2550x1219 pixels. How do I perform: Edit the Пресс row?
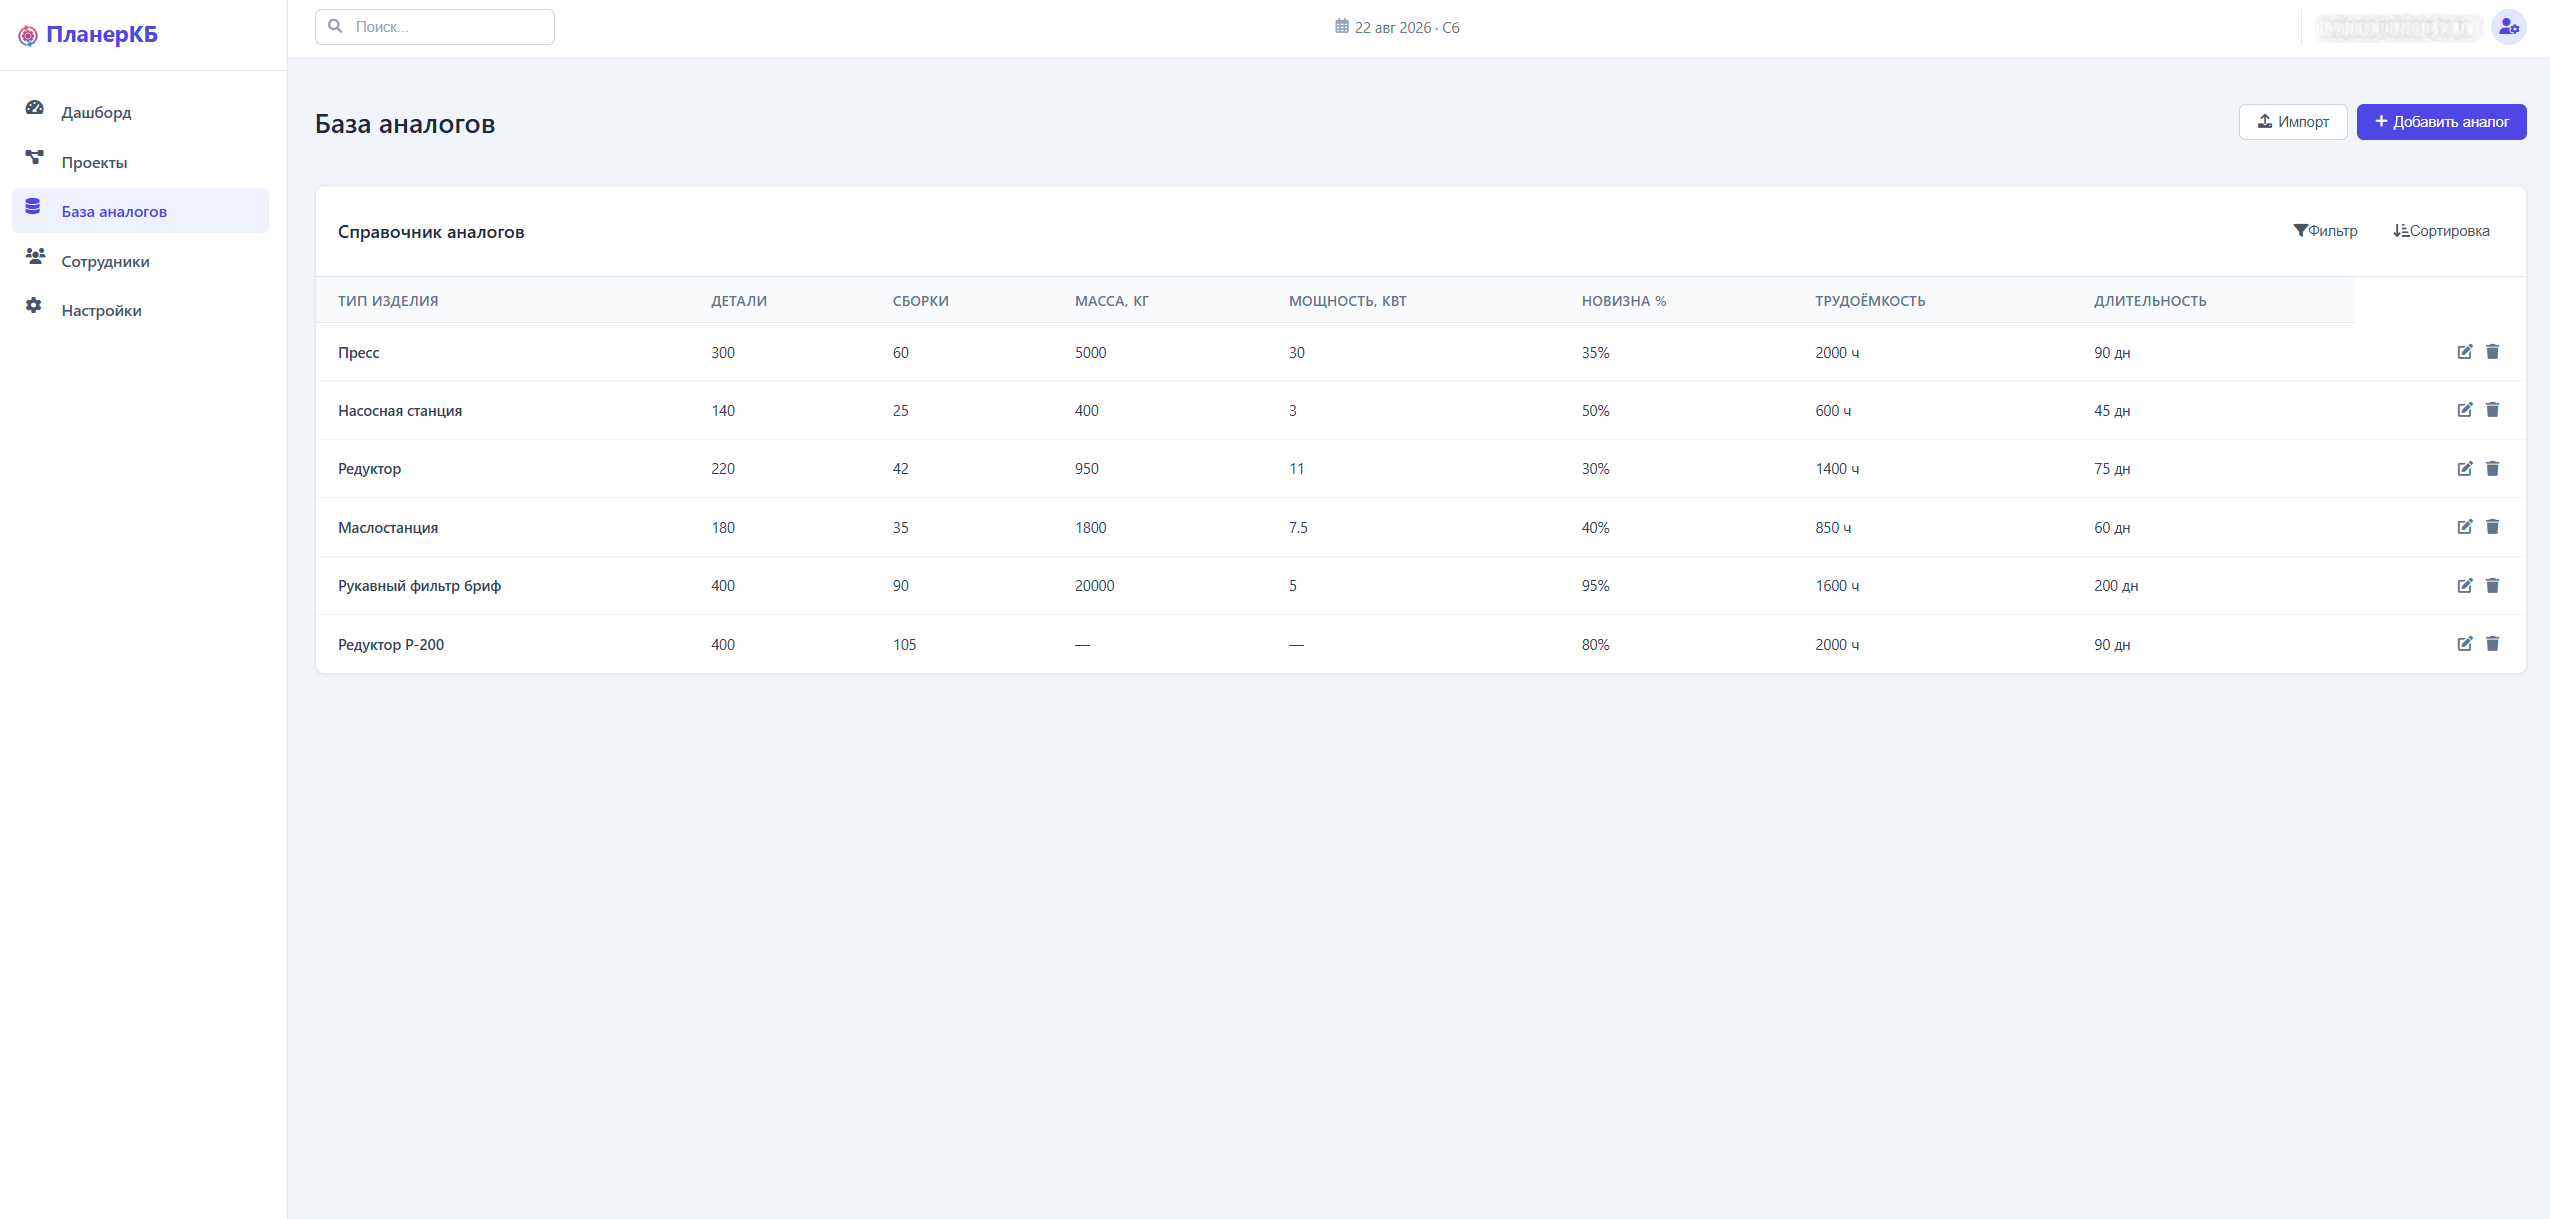click(x=2464, y=352)
